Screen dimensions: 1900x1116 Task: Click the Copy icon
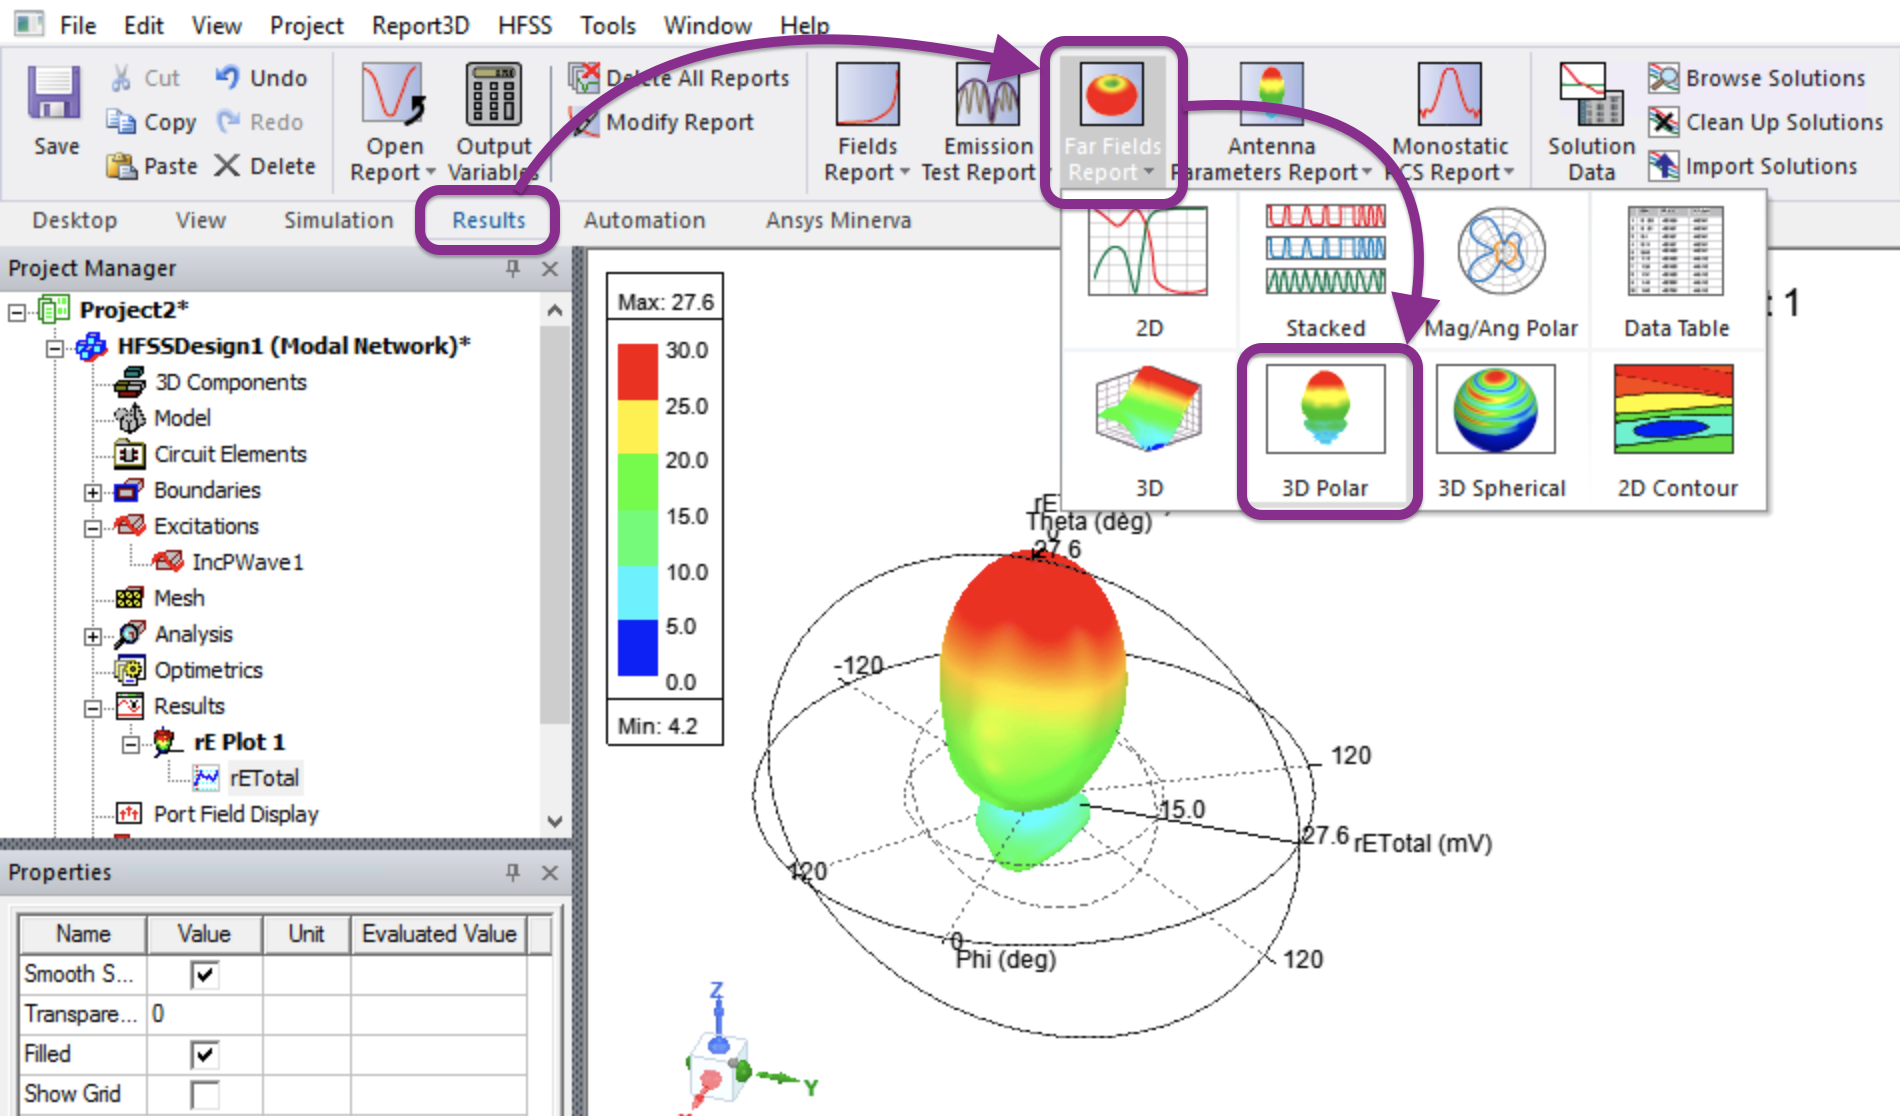[x=121, y=122]
